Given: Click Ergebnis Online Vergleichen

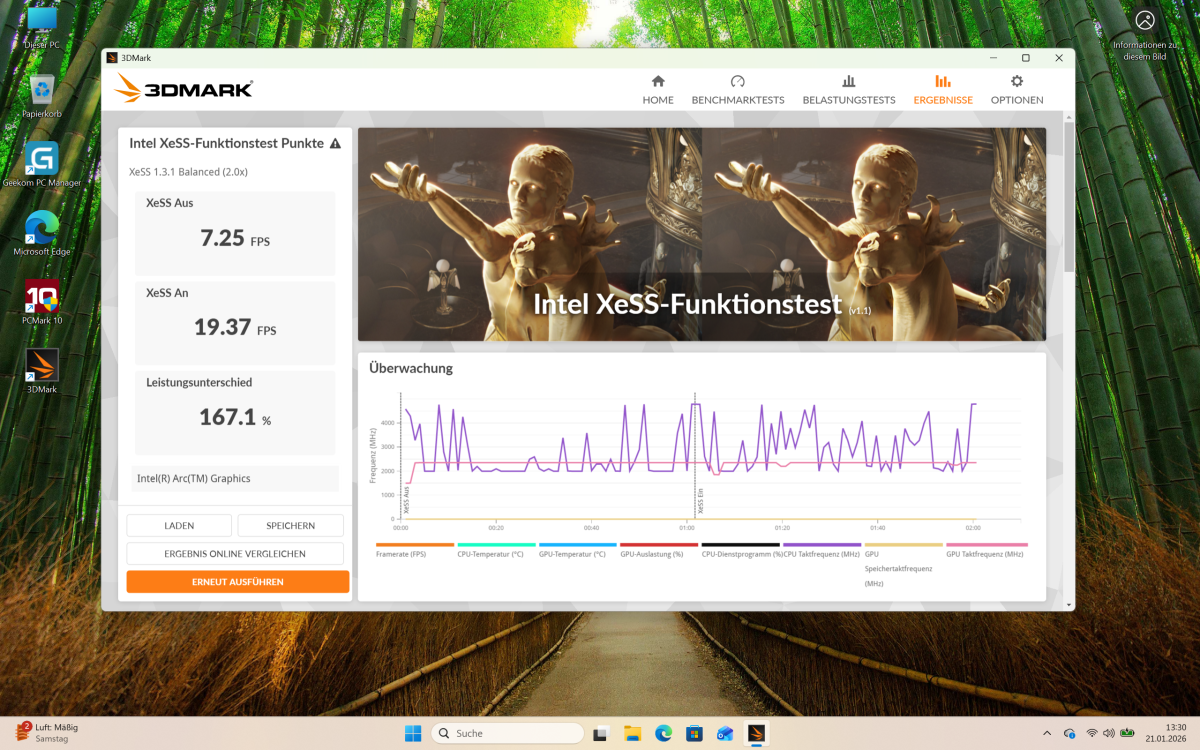Looking at the screenshot, I should tap(234, 553).
